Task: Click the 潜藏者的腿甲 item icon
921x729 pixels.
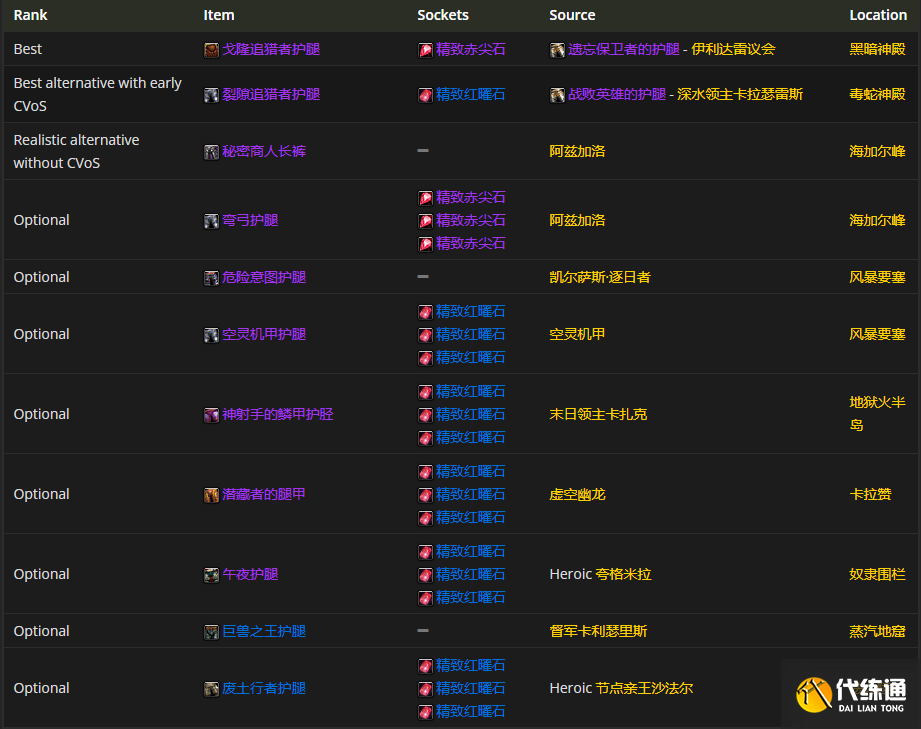Action: pyautogui.click(x=211, y=494)
